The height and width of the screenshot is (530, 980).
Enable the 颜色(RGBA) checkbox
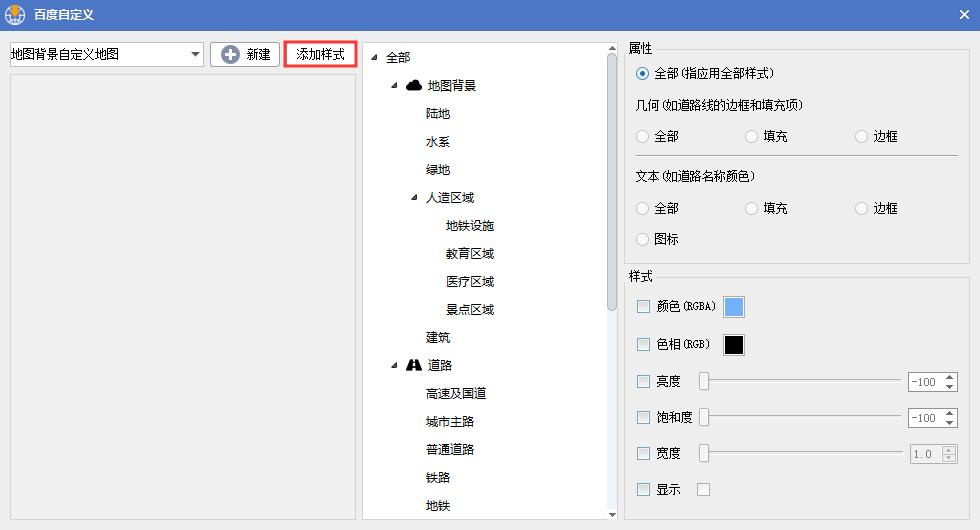[x=643, y=306]
